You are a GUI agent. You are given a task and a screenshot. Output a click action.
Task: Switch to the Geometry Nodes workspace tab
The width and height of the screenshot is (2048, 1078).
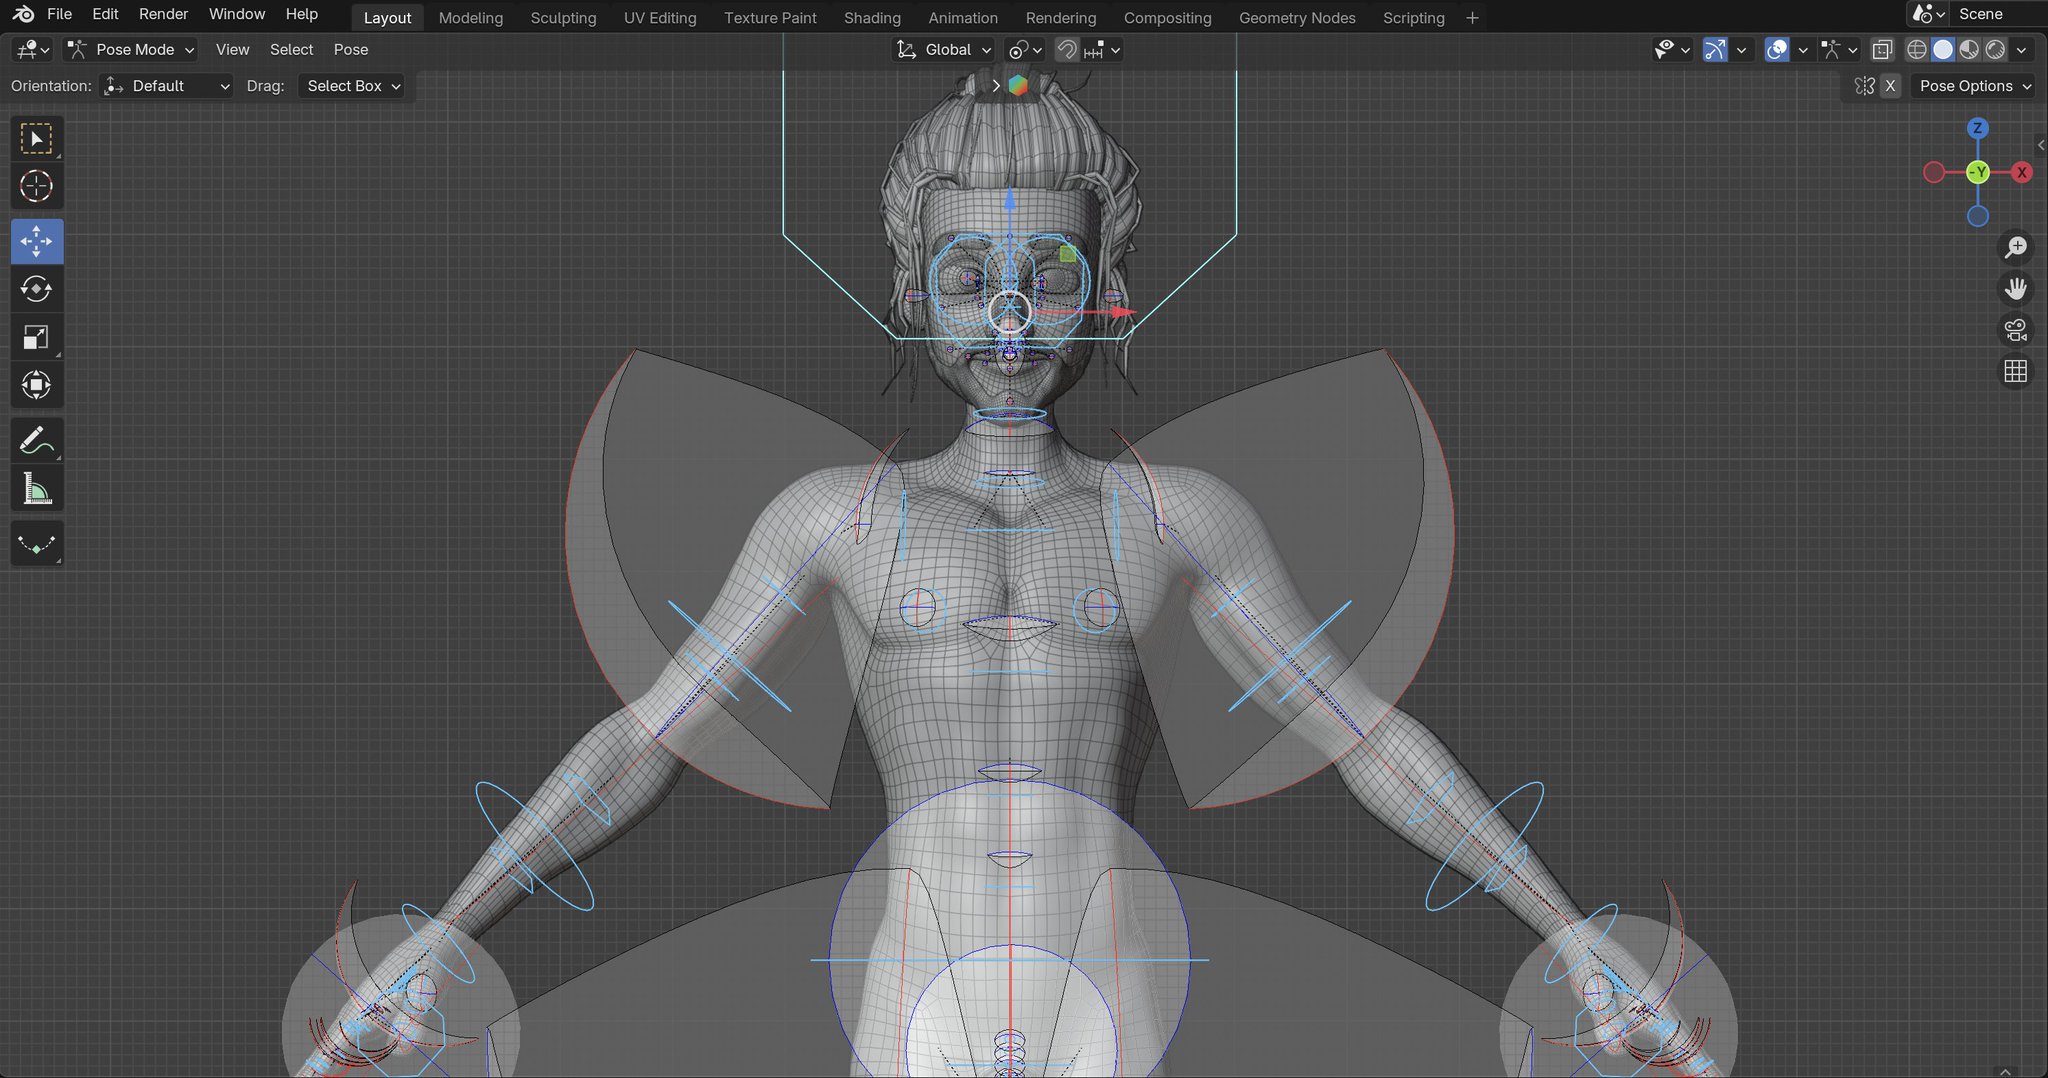(x=1297, y=17)
